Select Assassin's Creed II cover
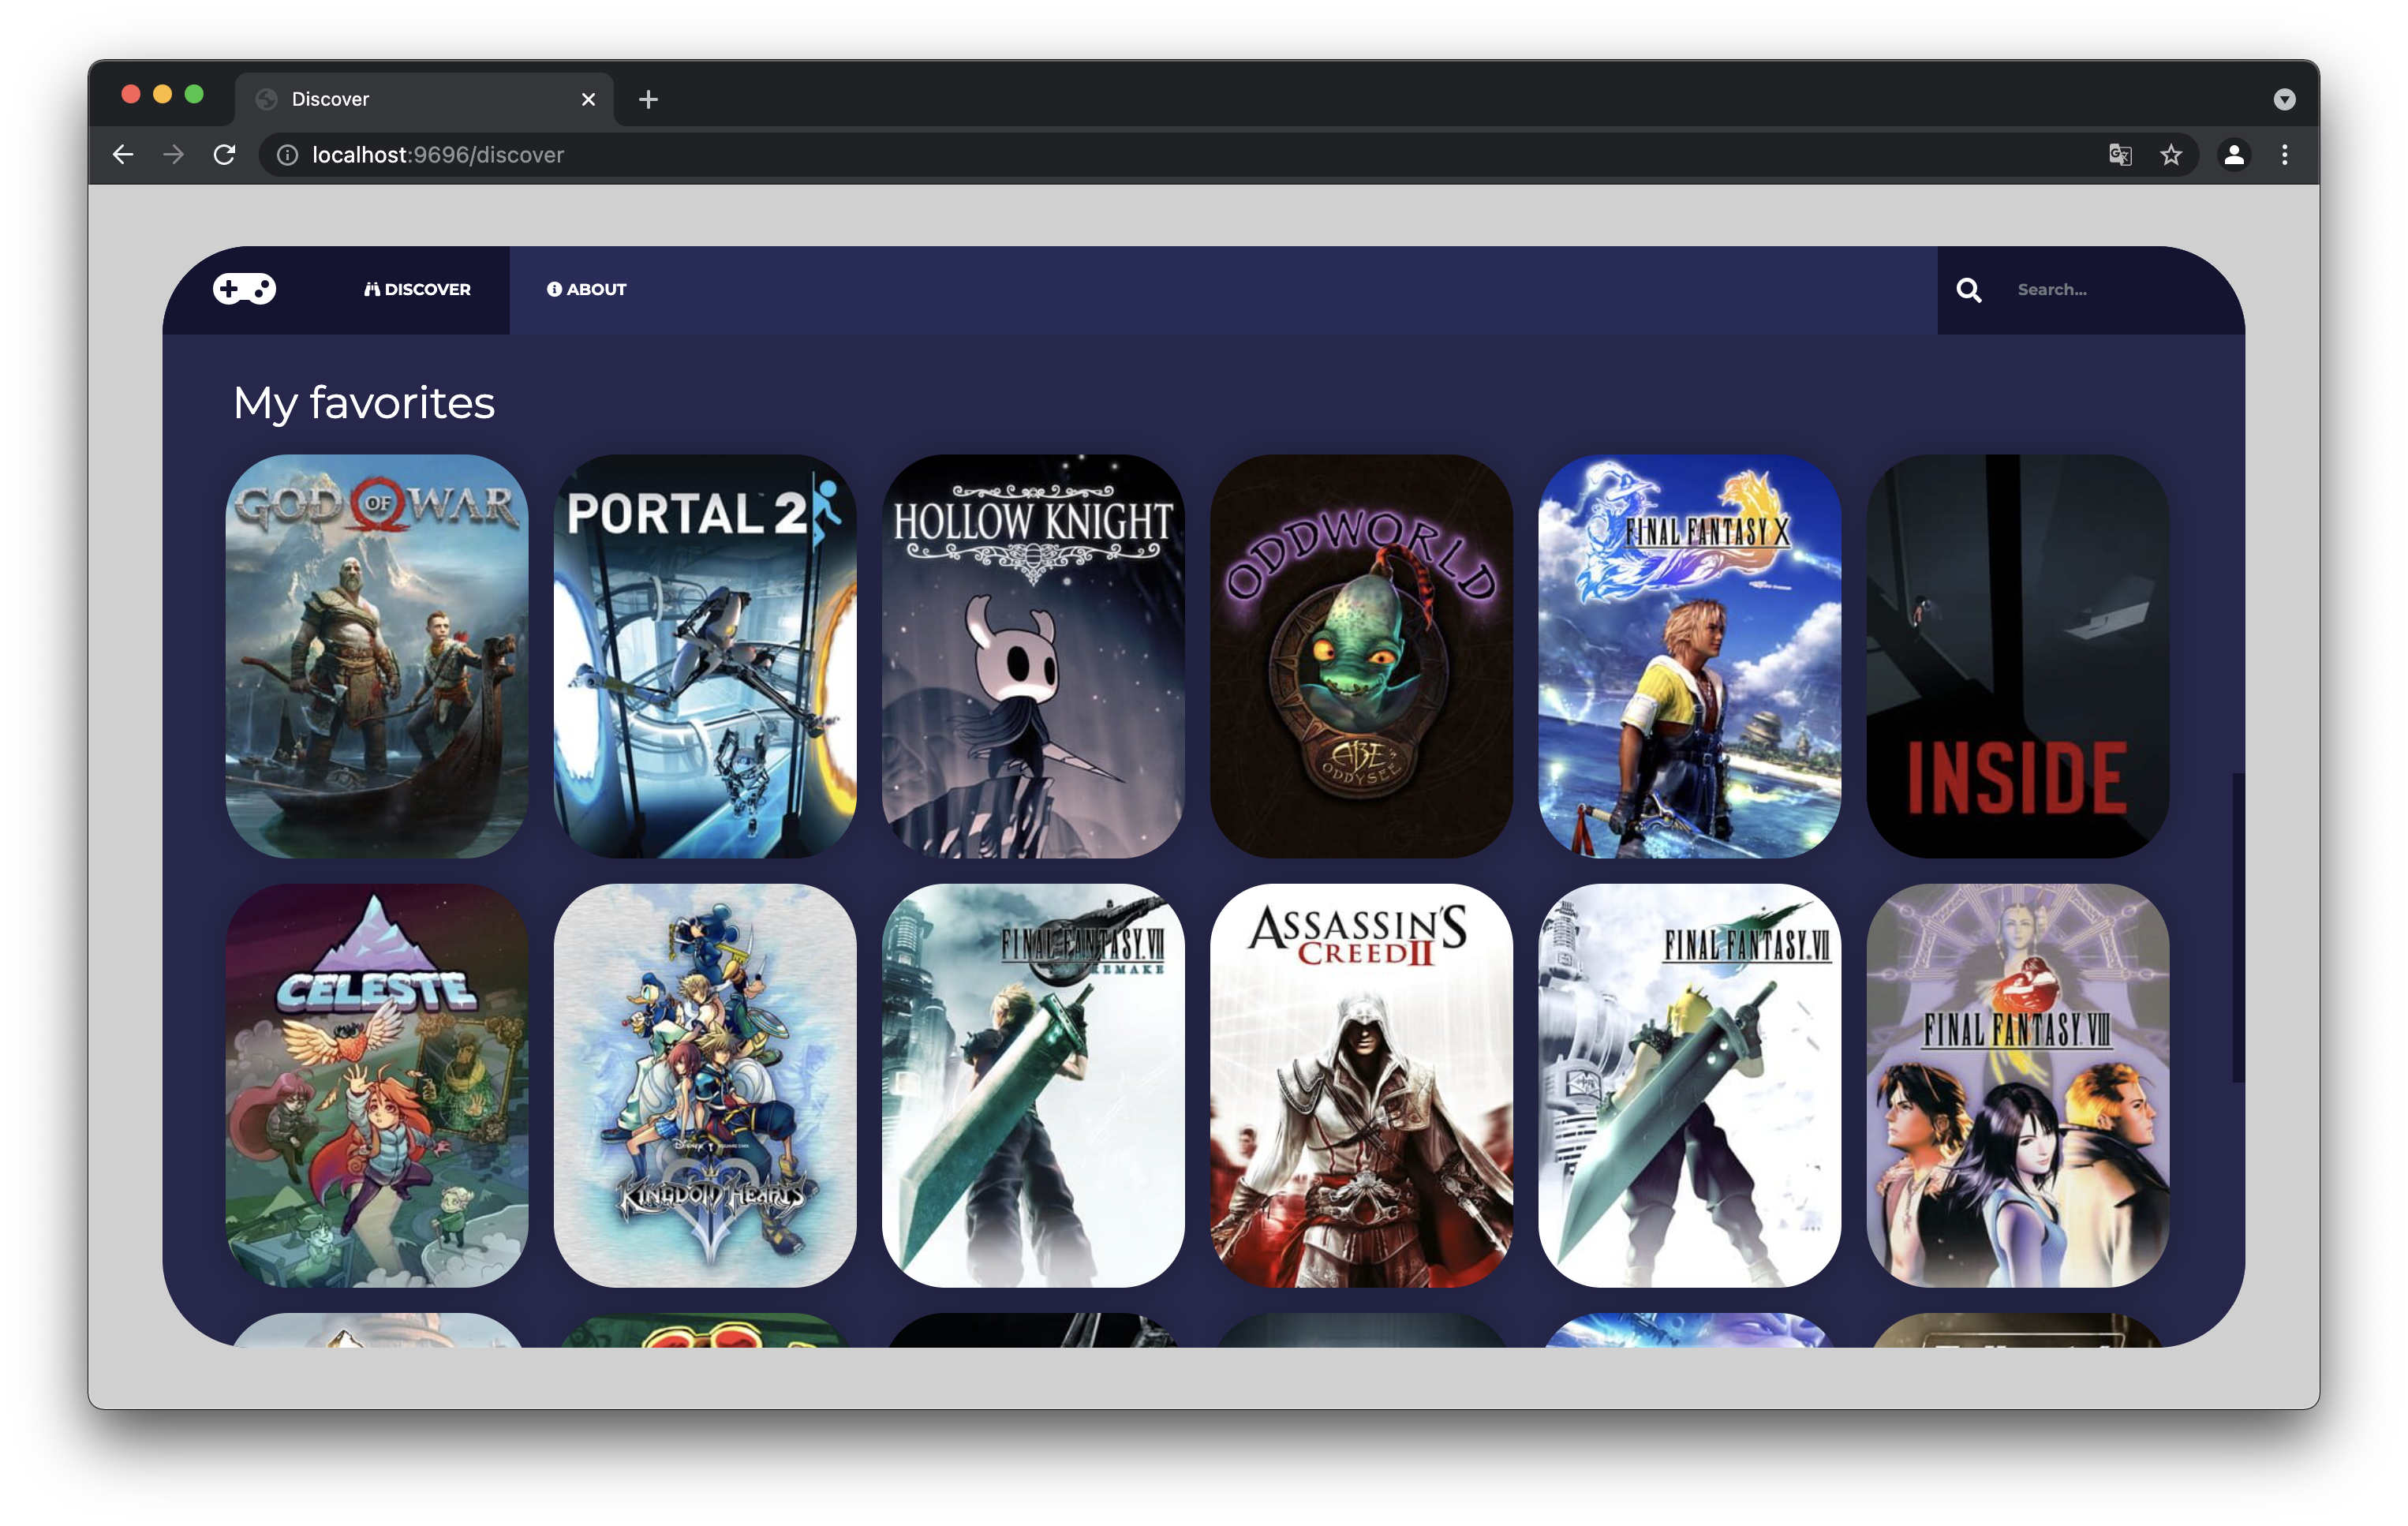The width and height of the screenshot is (2408, 1526). 1361,1085
